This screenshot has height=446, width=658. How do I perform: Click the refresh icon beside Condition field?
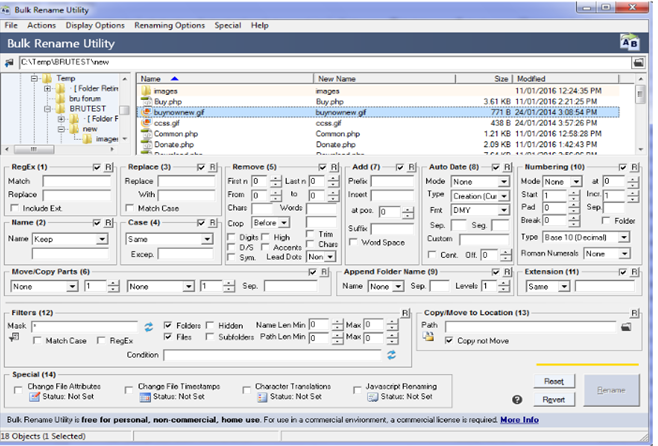click(392, 354)
